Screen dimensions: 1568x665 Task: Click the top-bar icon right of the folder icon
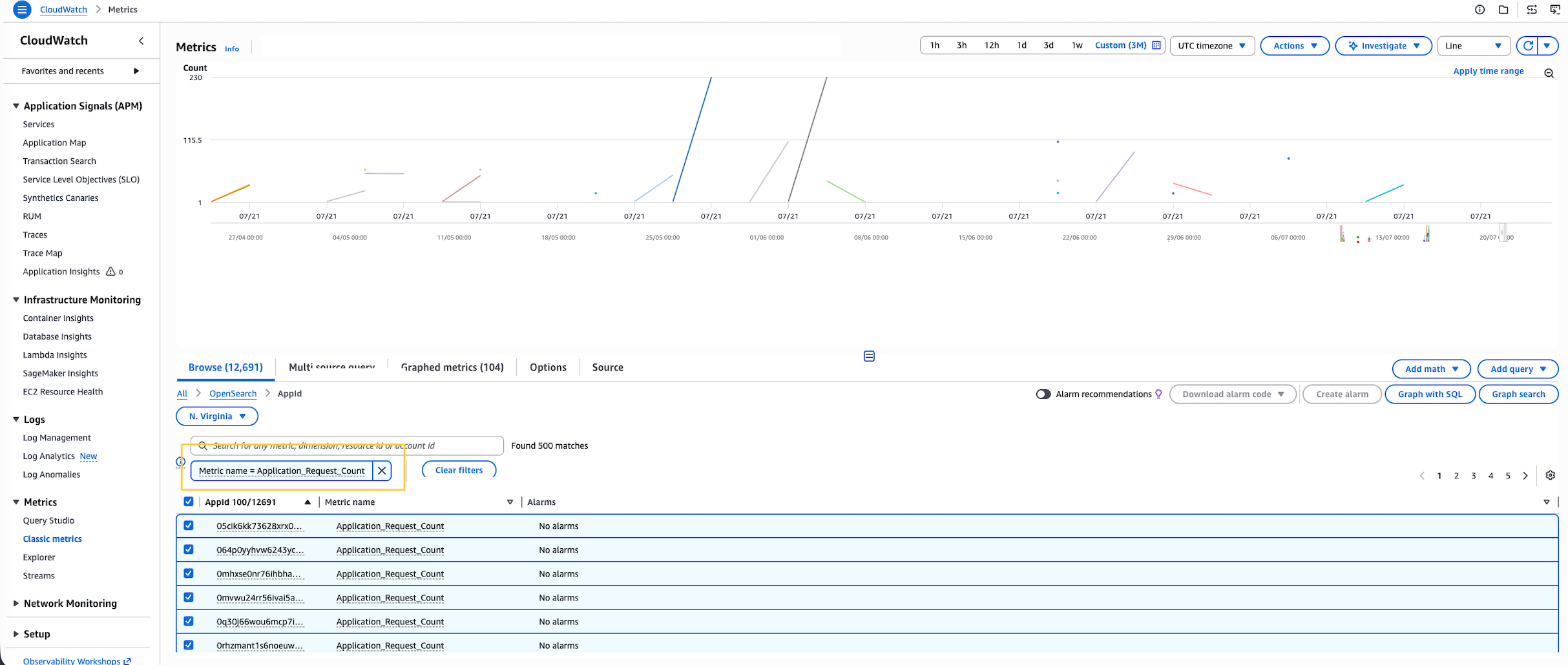(1531, 9)
